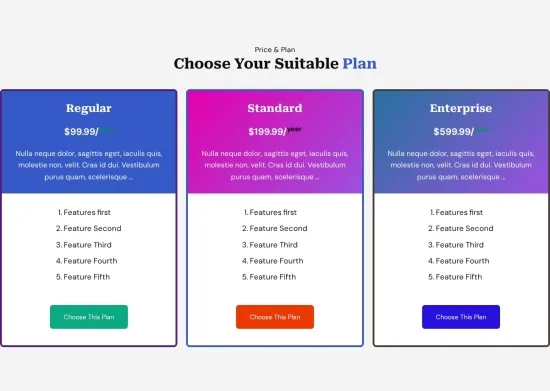The width and height of the screenshot is (550, 391).
Task: Click Features first in Regular card
Action: [84, 213]
